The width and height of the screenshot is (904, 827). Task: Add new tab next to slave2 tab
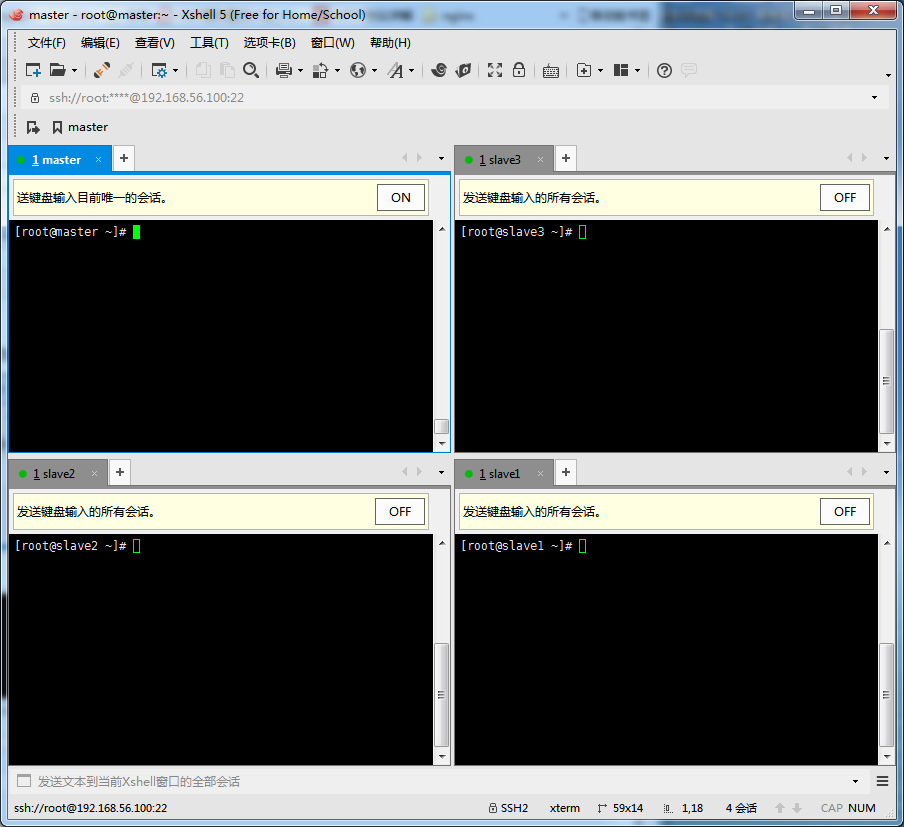point(120,472)
